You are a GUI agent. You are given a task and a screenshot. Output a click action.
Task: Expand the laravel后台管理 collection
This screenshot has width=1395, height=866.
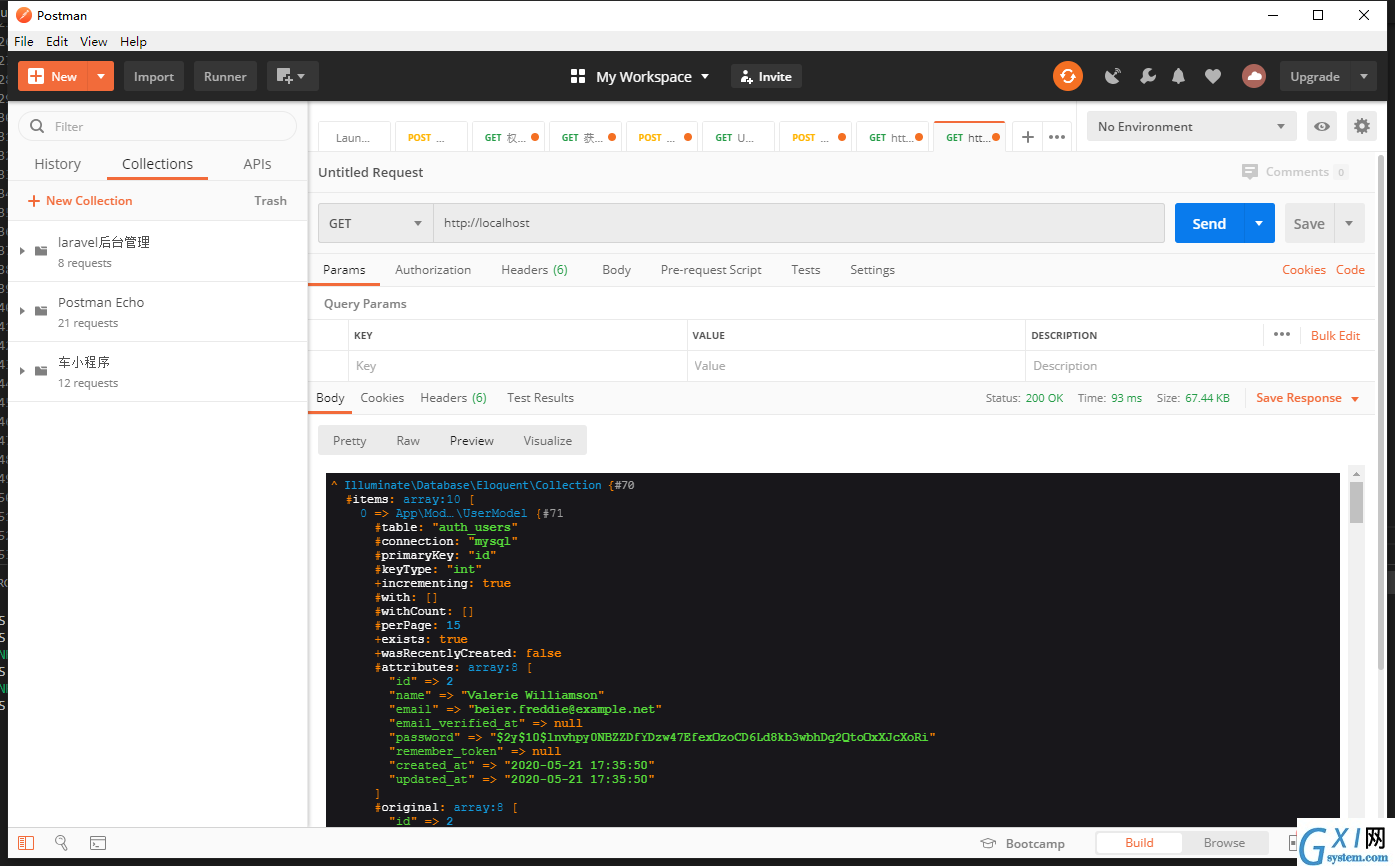[x=22, y=251]
